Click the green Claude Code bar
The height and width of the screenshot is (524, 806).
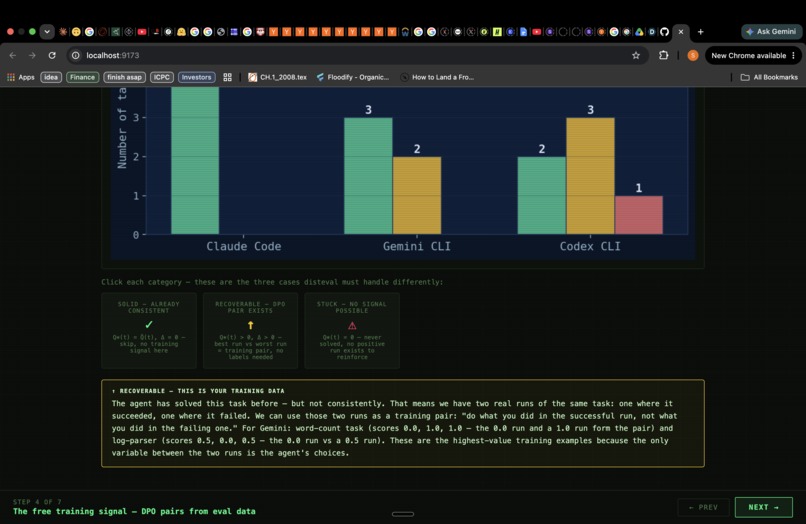(x=195, y=160)
